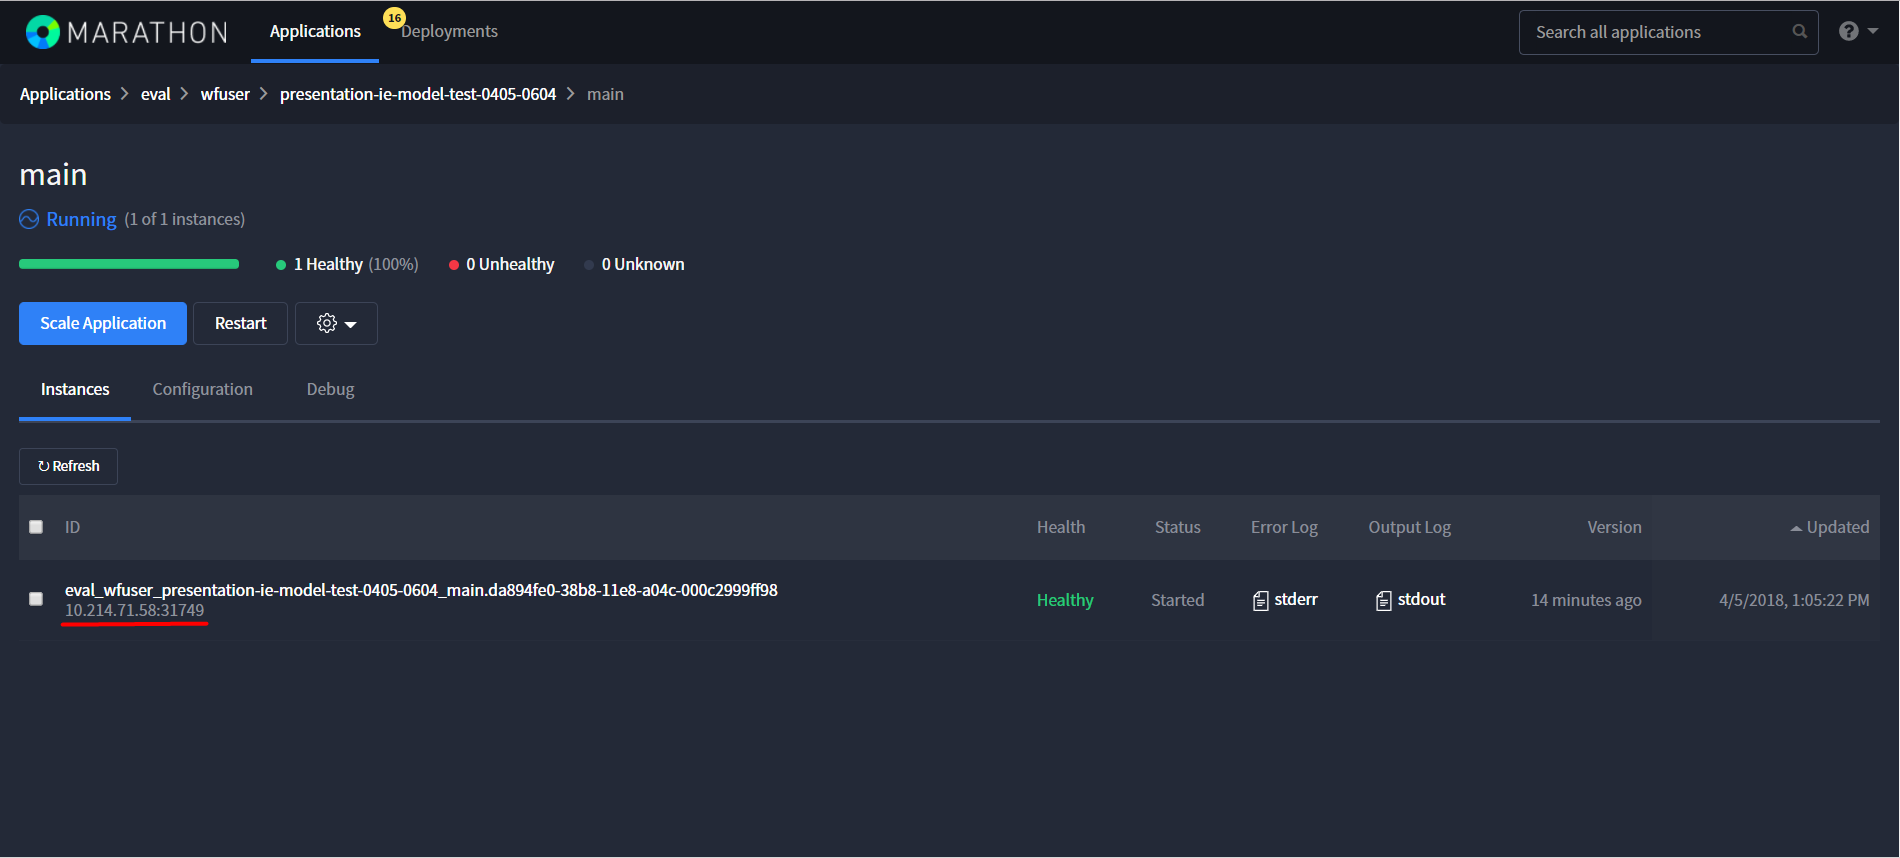Go to eval breadcrumb
Viewport: 1900px width, 858px height.
coord(155,94)
